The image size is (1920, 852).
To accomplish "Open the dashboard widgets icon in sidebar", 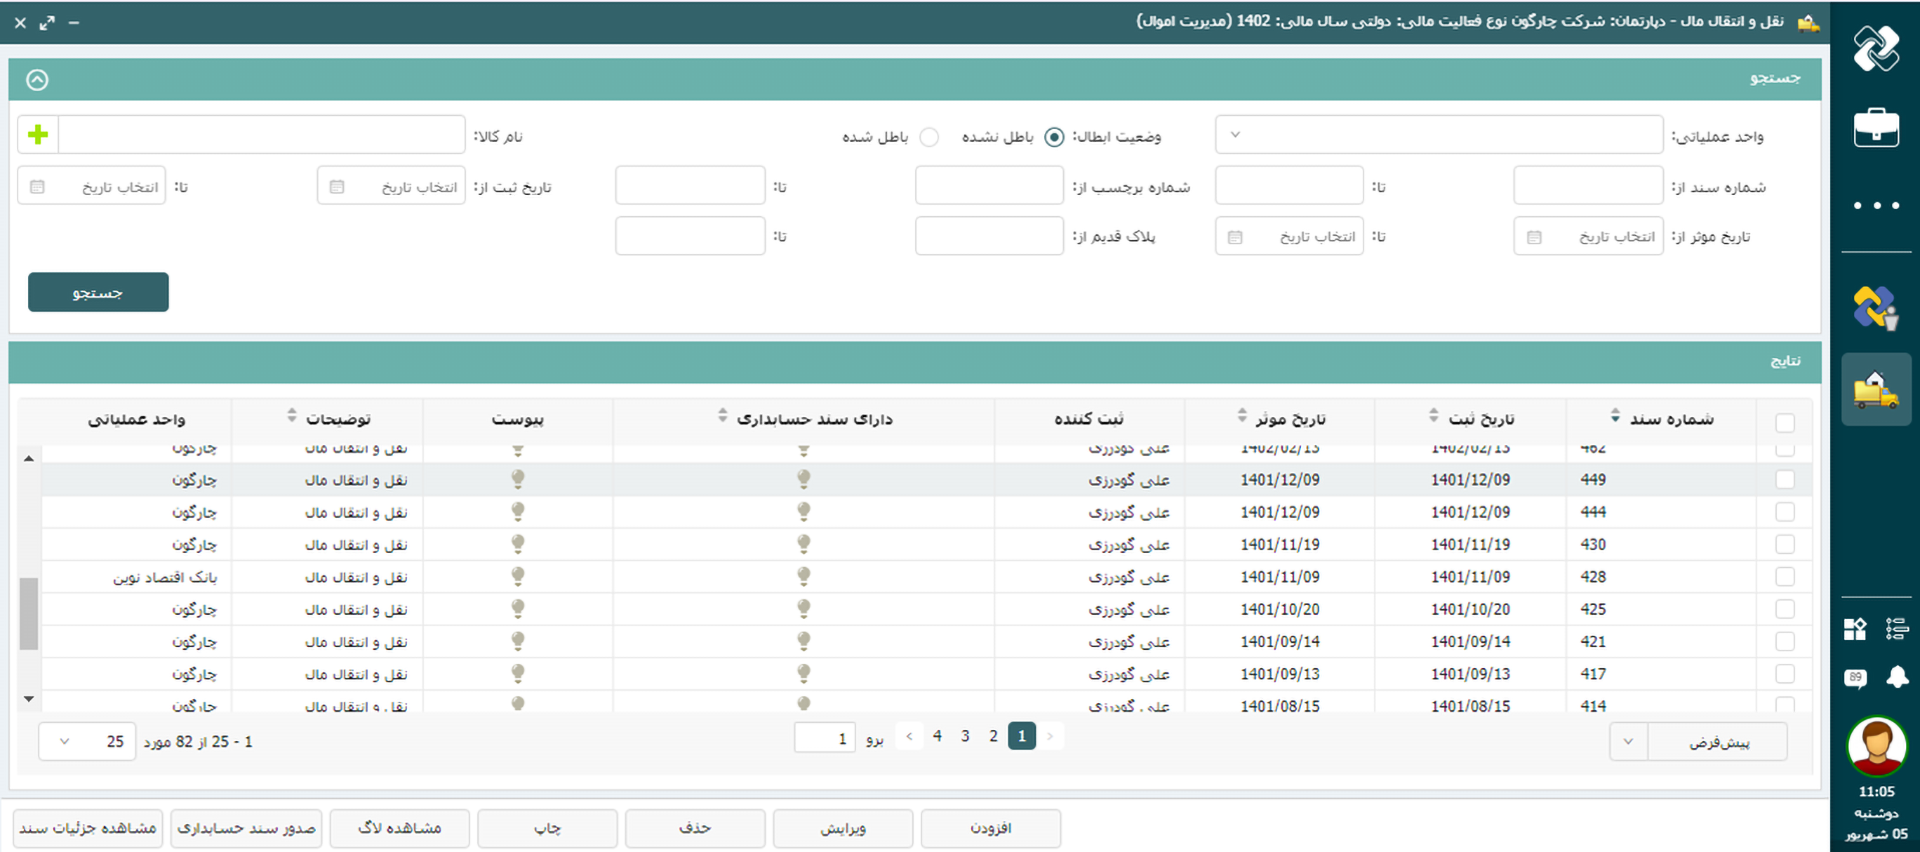I will tap(1855, 629).
